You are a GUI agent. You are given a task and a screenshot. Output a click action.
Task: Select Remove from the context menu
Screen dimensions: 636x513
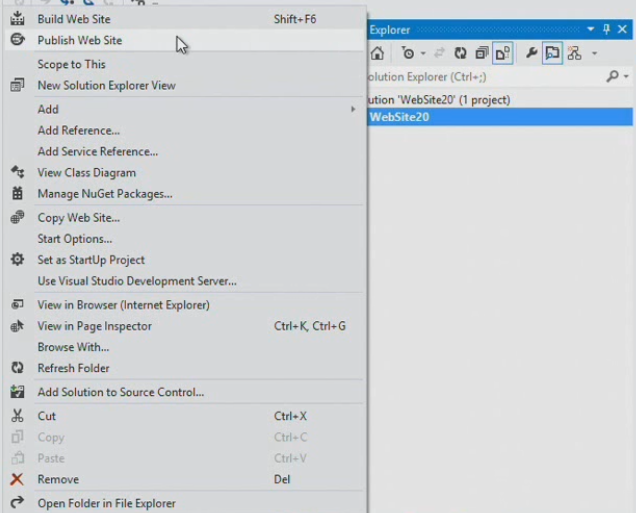pos(184,479)
